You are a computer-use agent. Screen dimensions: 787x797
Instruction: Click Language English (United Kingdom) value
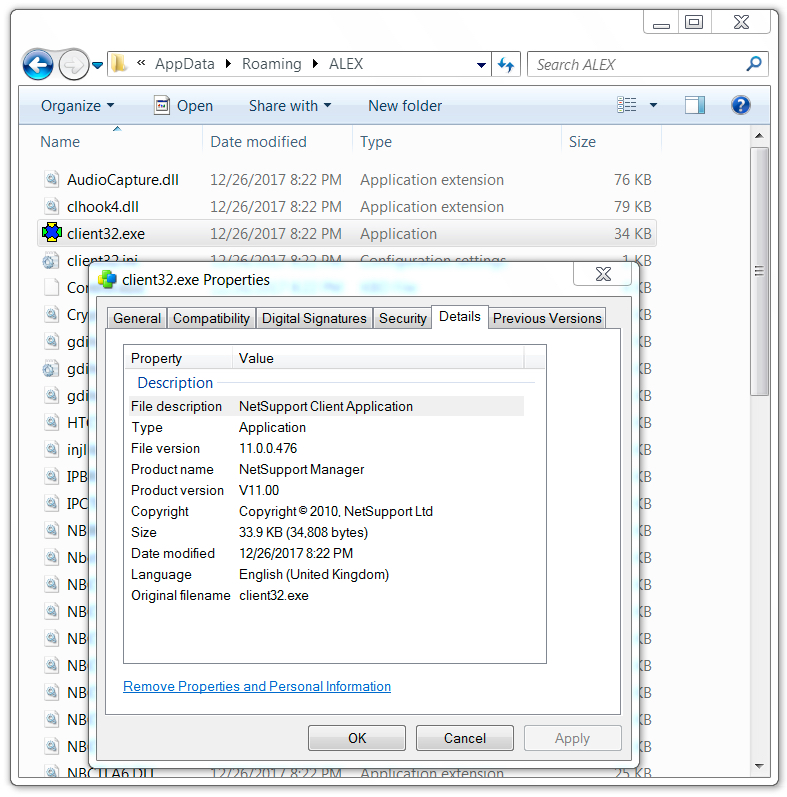(314, 574)
